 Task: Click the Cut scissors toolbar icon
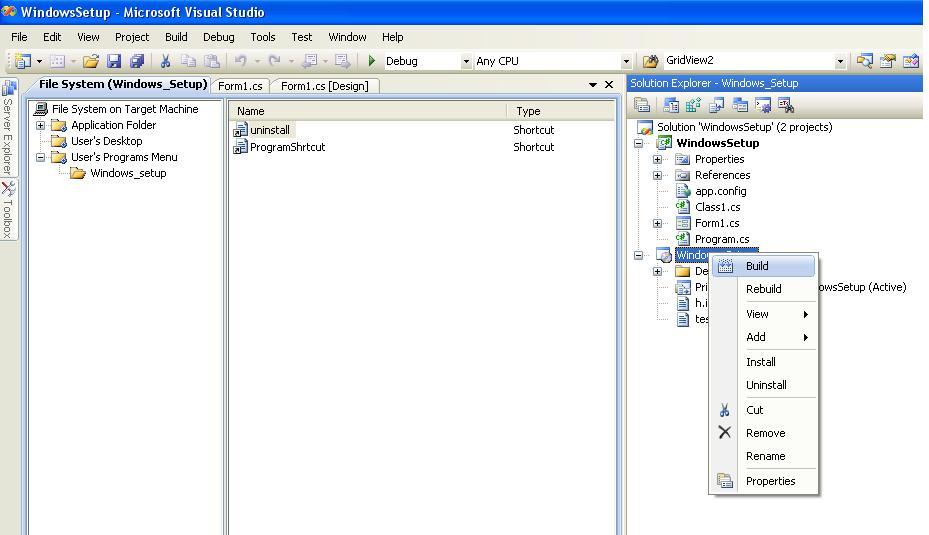click(165, 60)
